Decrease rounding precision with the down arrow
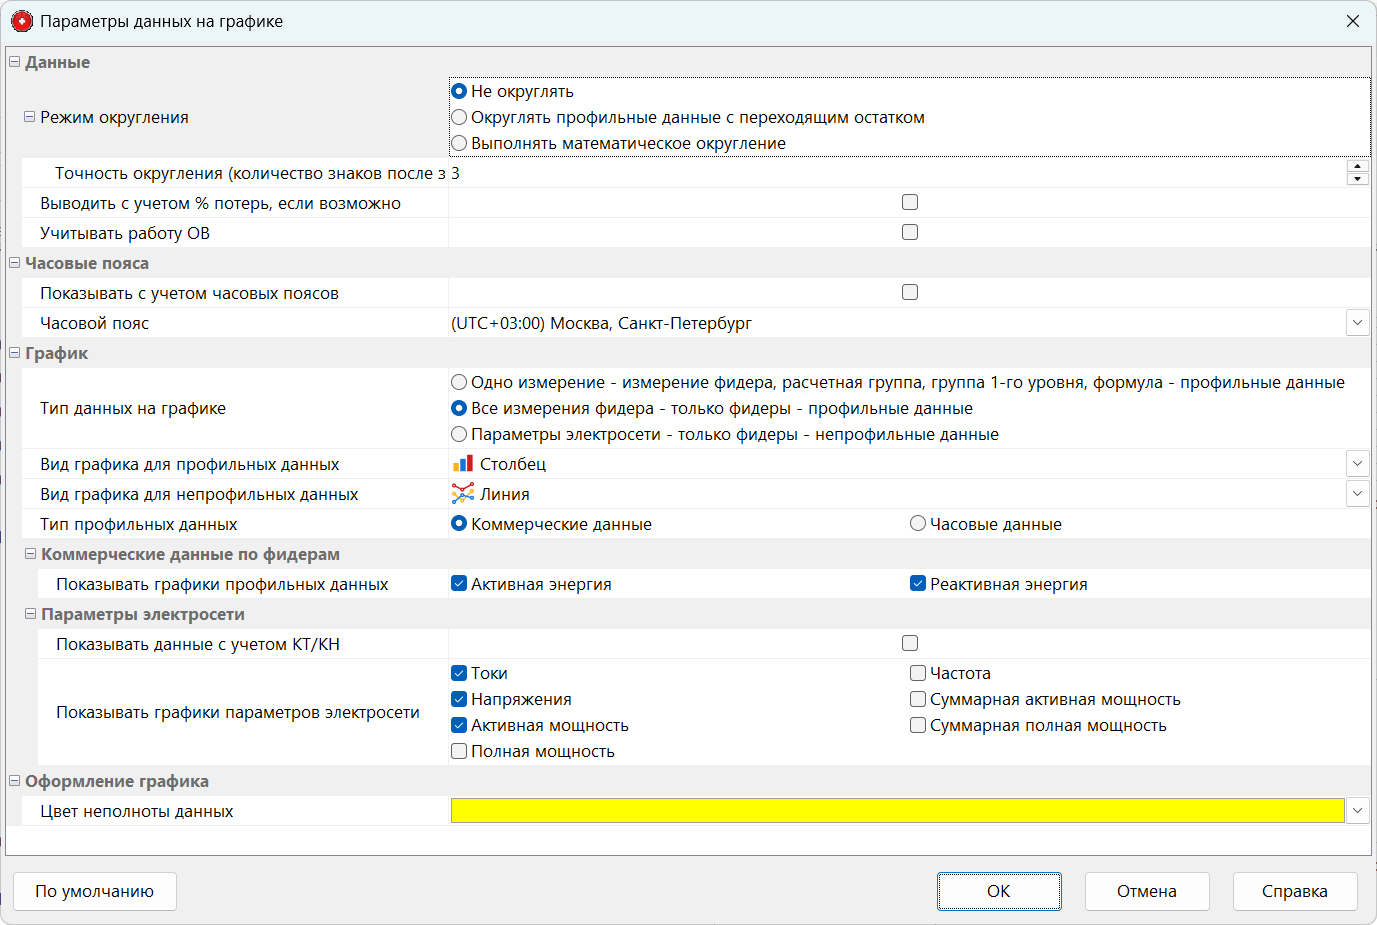1377x925 pixels. tap(1357, 179)
